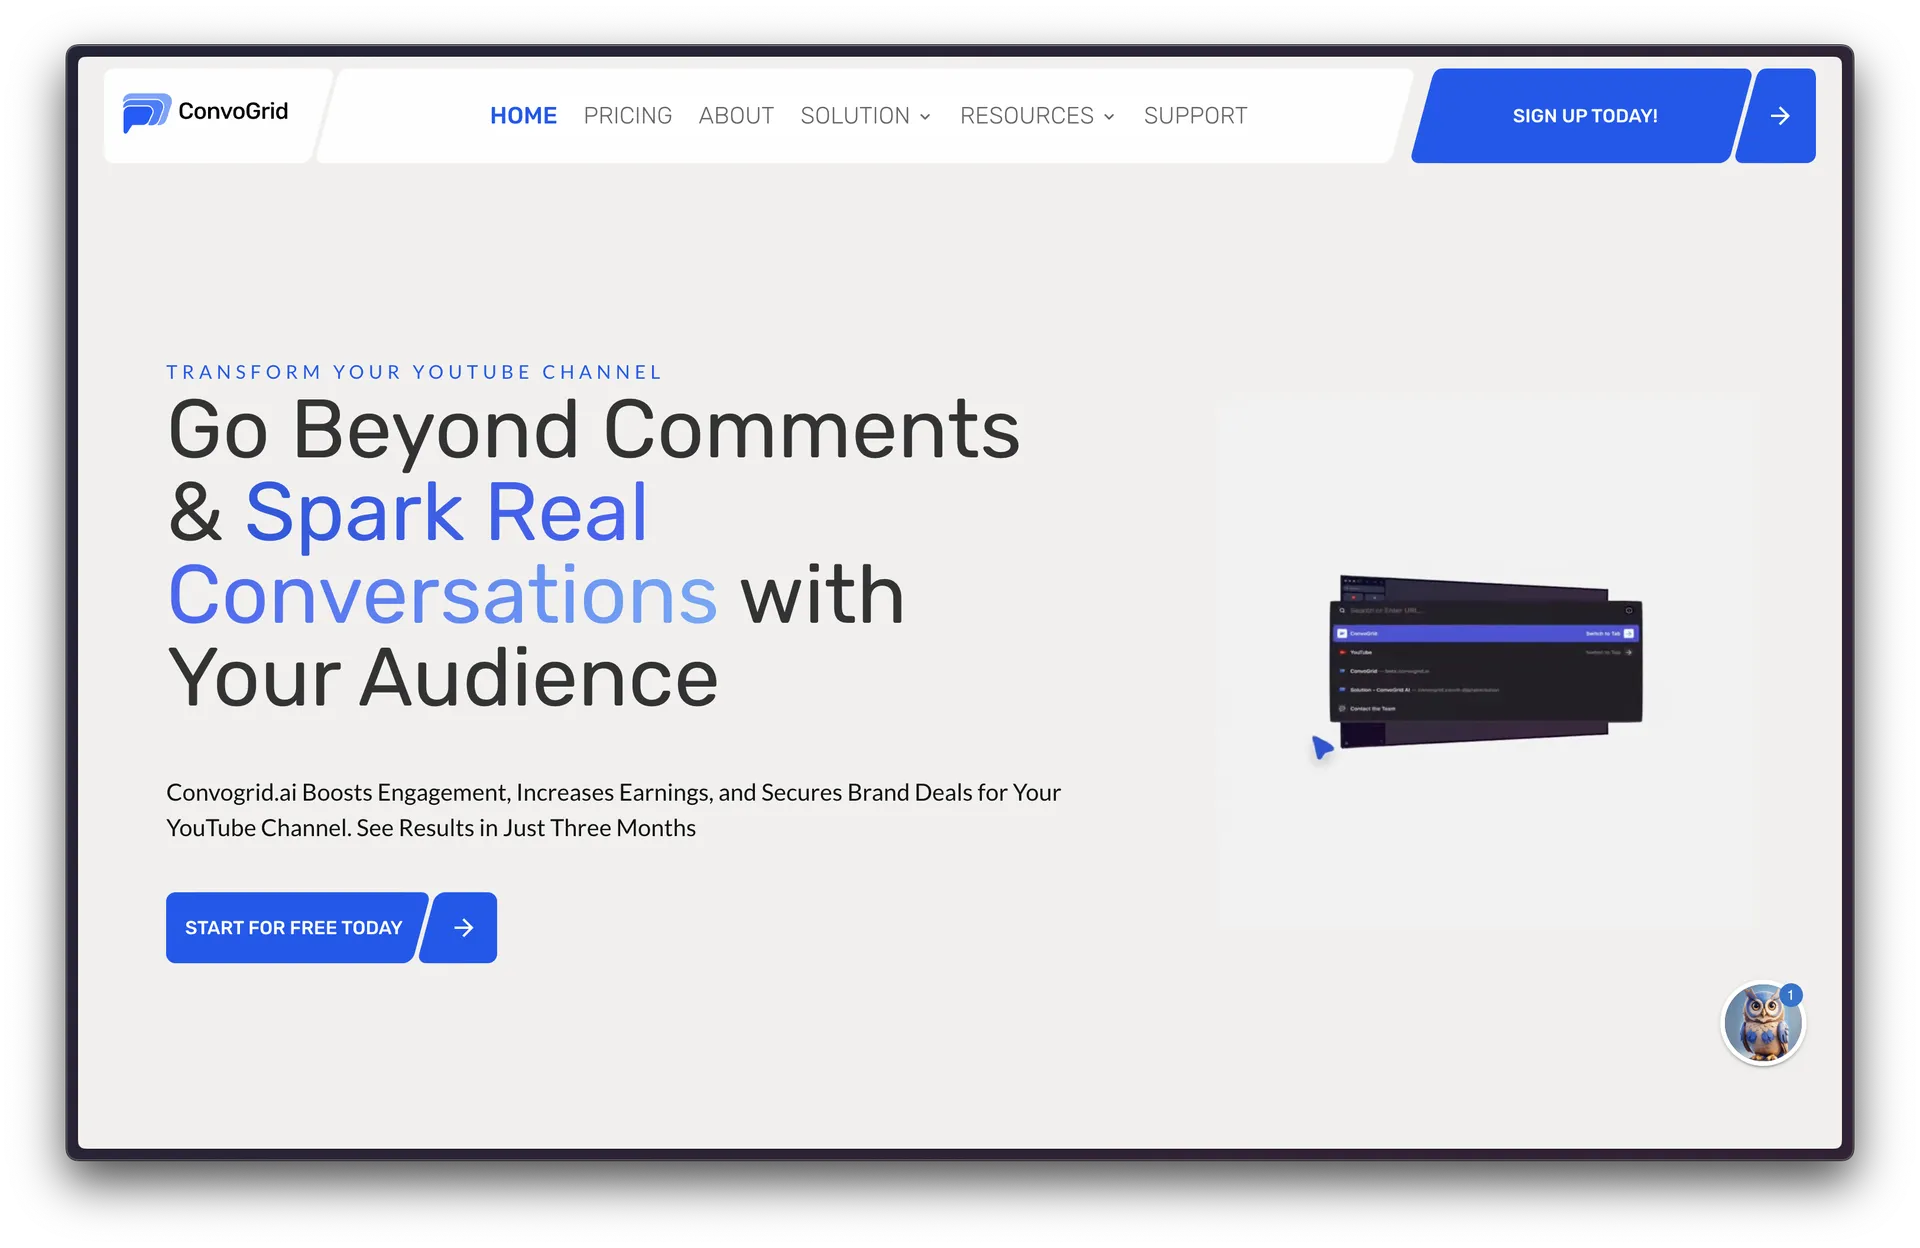Go to the HOME nav item
This screenshot has width=1920, height=1248.
pos(523,116)
